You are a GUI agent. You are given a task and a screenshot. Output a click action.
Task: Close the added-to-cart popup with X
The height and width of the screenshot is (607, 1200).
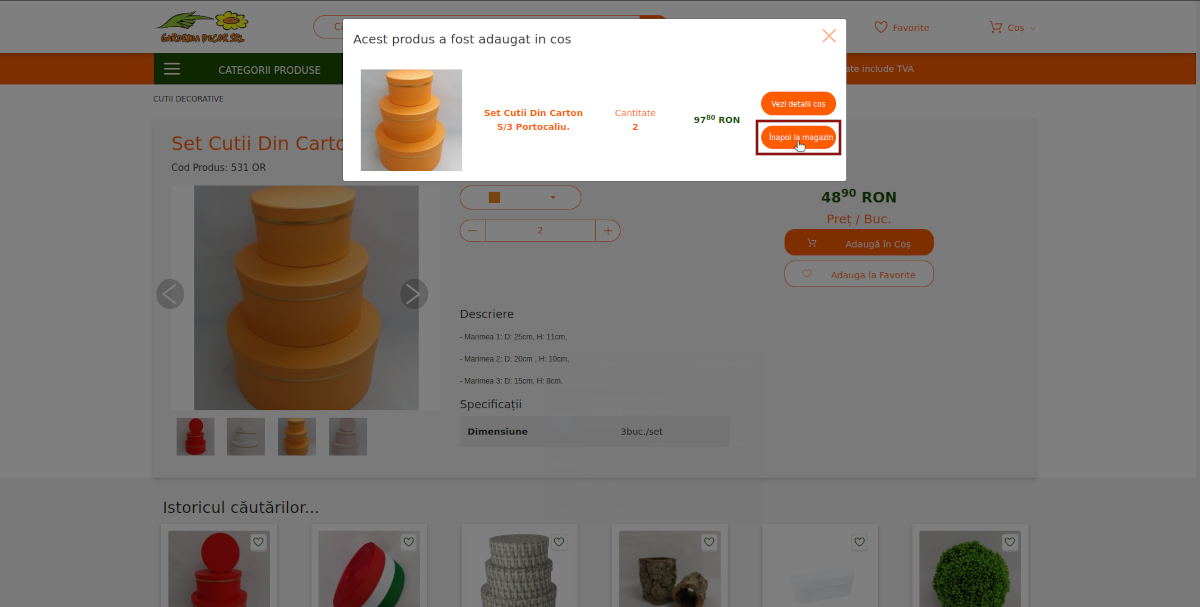point(829,35)
